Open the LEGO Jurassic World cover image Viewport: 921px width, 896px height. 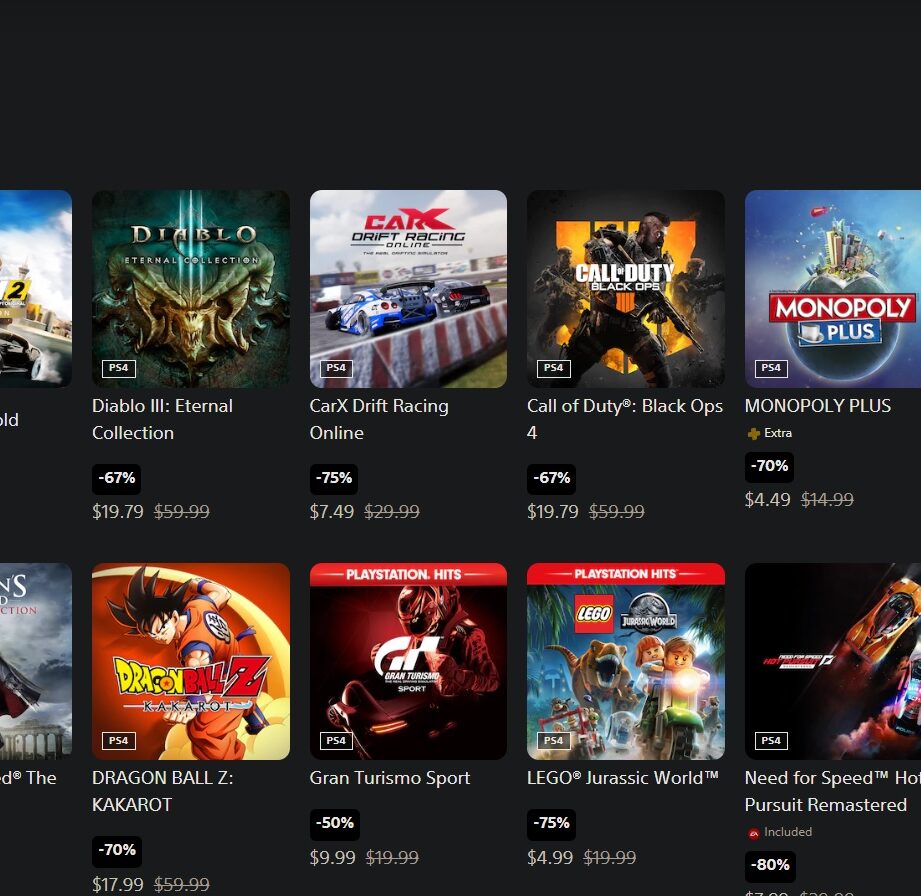point(626,662)
